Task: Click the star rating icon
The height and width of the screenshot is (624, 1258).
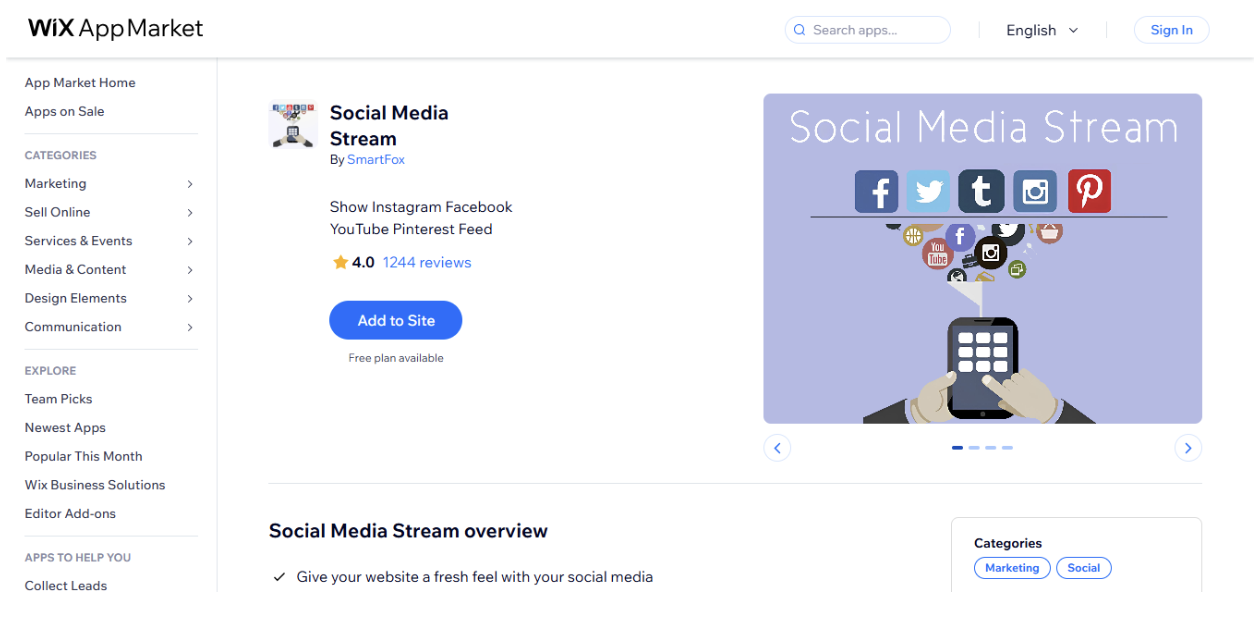Action: pos(340,262)
